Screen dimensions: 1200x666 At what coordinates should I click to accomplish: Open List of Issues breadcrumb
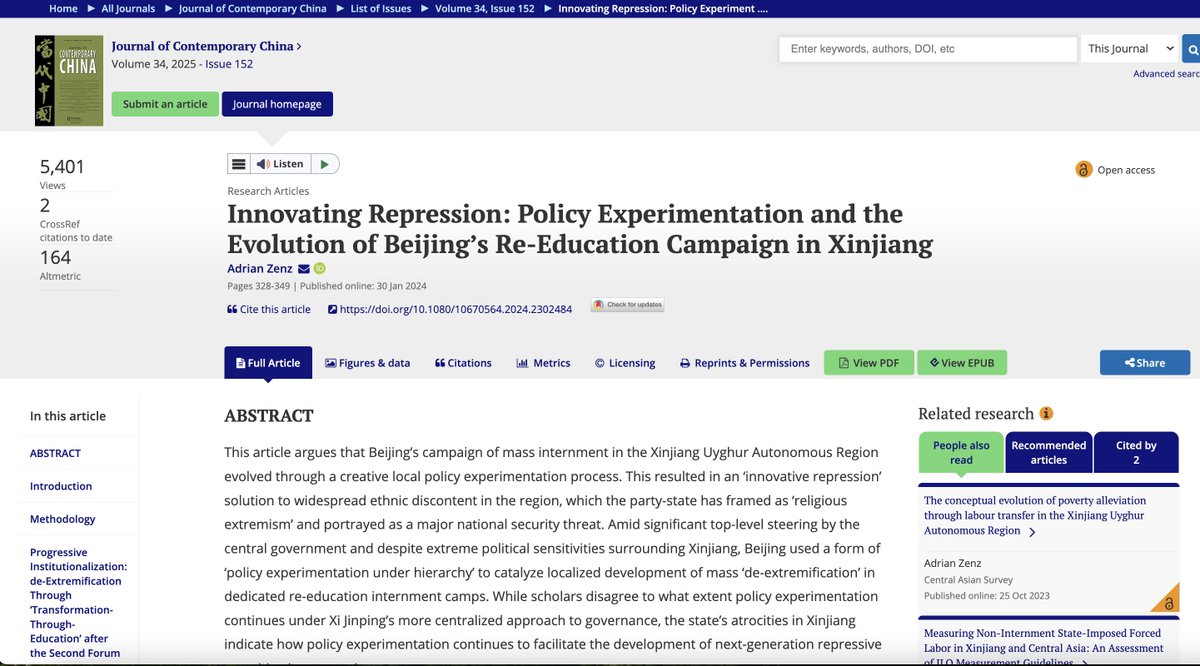pyautogui.click(x=381, y=9)
